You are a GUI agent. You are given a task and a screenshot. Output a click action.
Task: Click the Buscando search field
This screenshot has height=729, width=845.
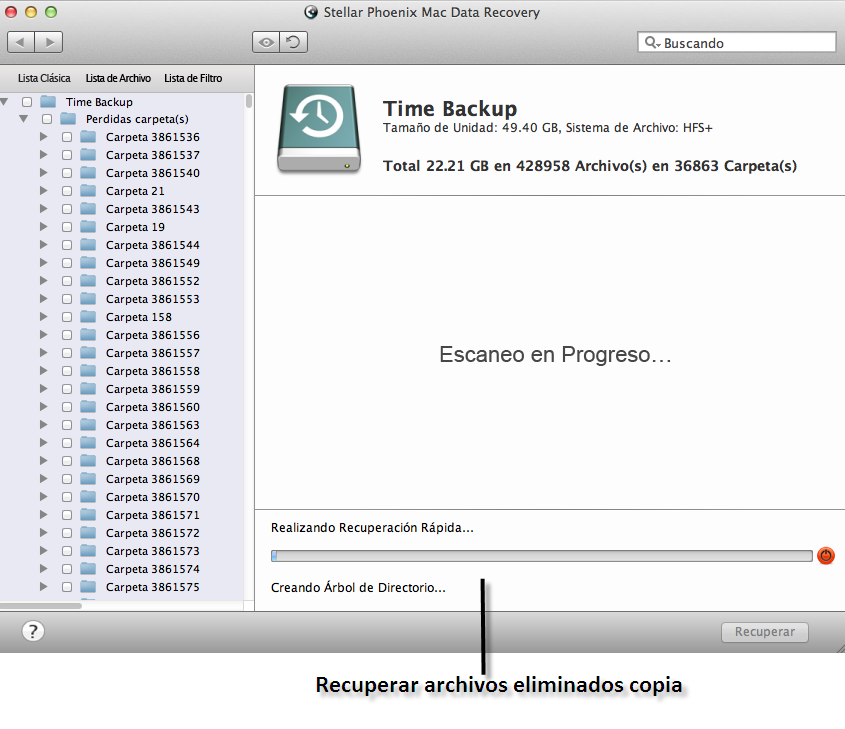[736, 42]
